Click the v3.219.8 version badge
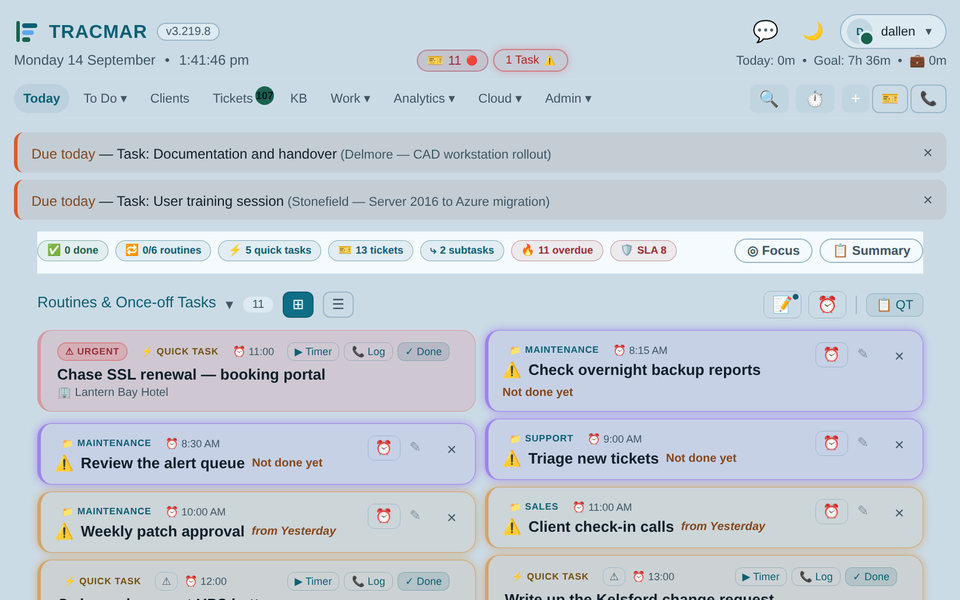The width and height of the screenshot is (960, 600). pyautogui.click(x=188, y=31)
